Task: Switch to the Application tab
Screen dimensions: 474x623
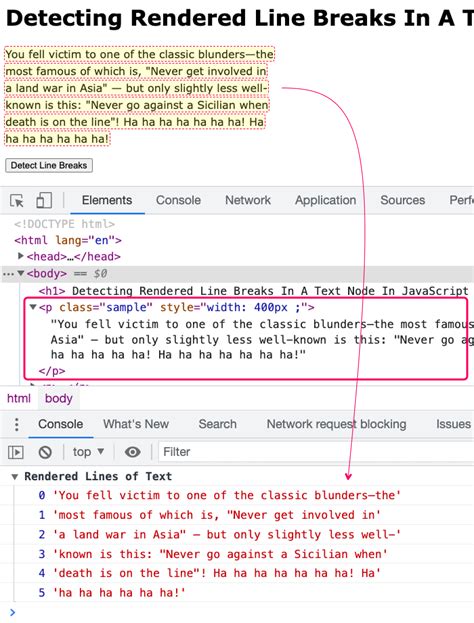Action: pyautogui.click(x=325, y=200)
